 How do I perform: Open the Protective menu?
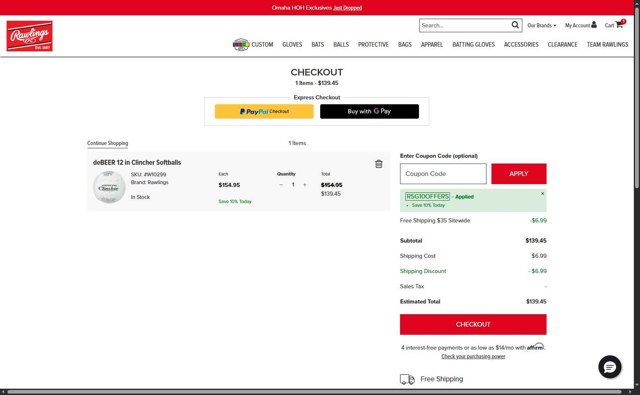[373, 44]
